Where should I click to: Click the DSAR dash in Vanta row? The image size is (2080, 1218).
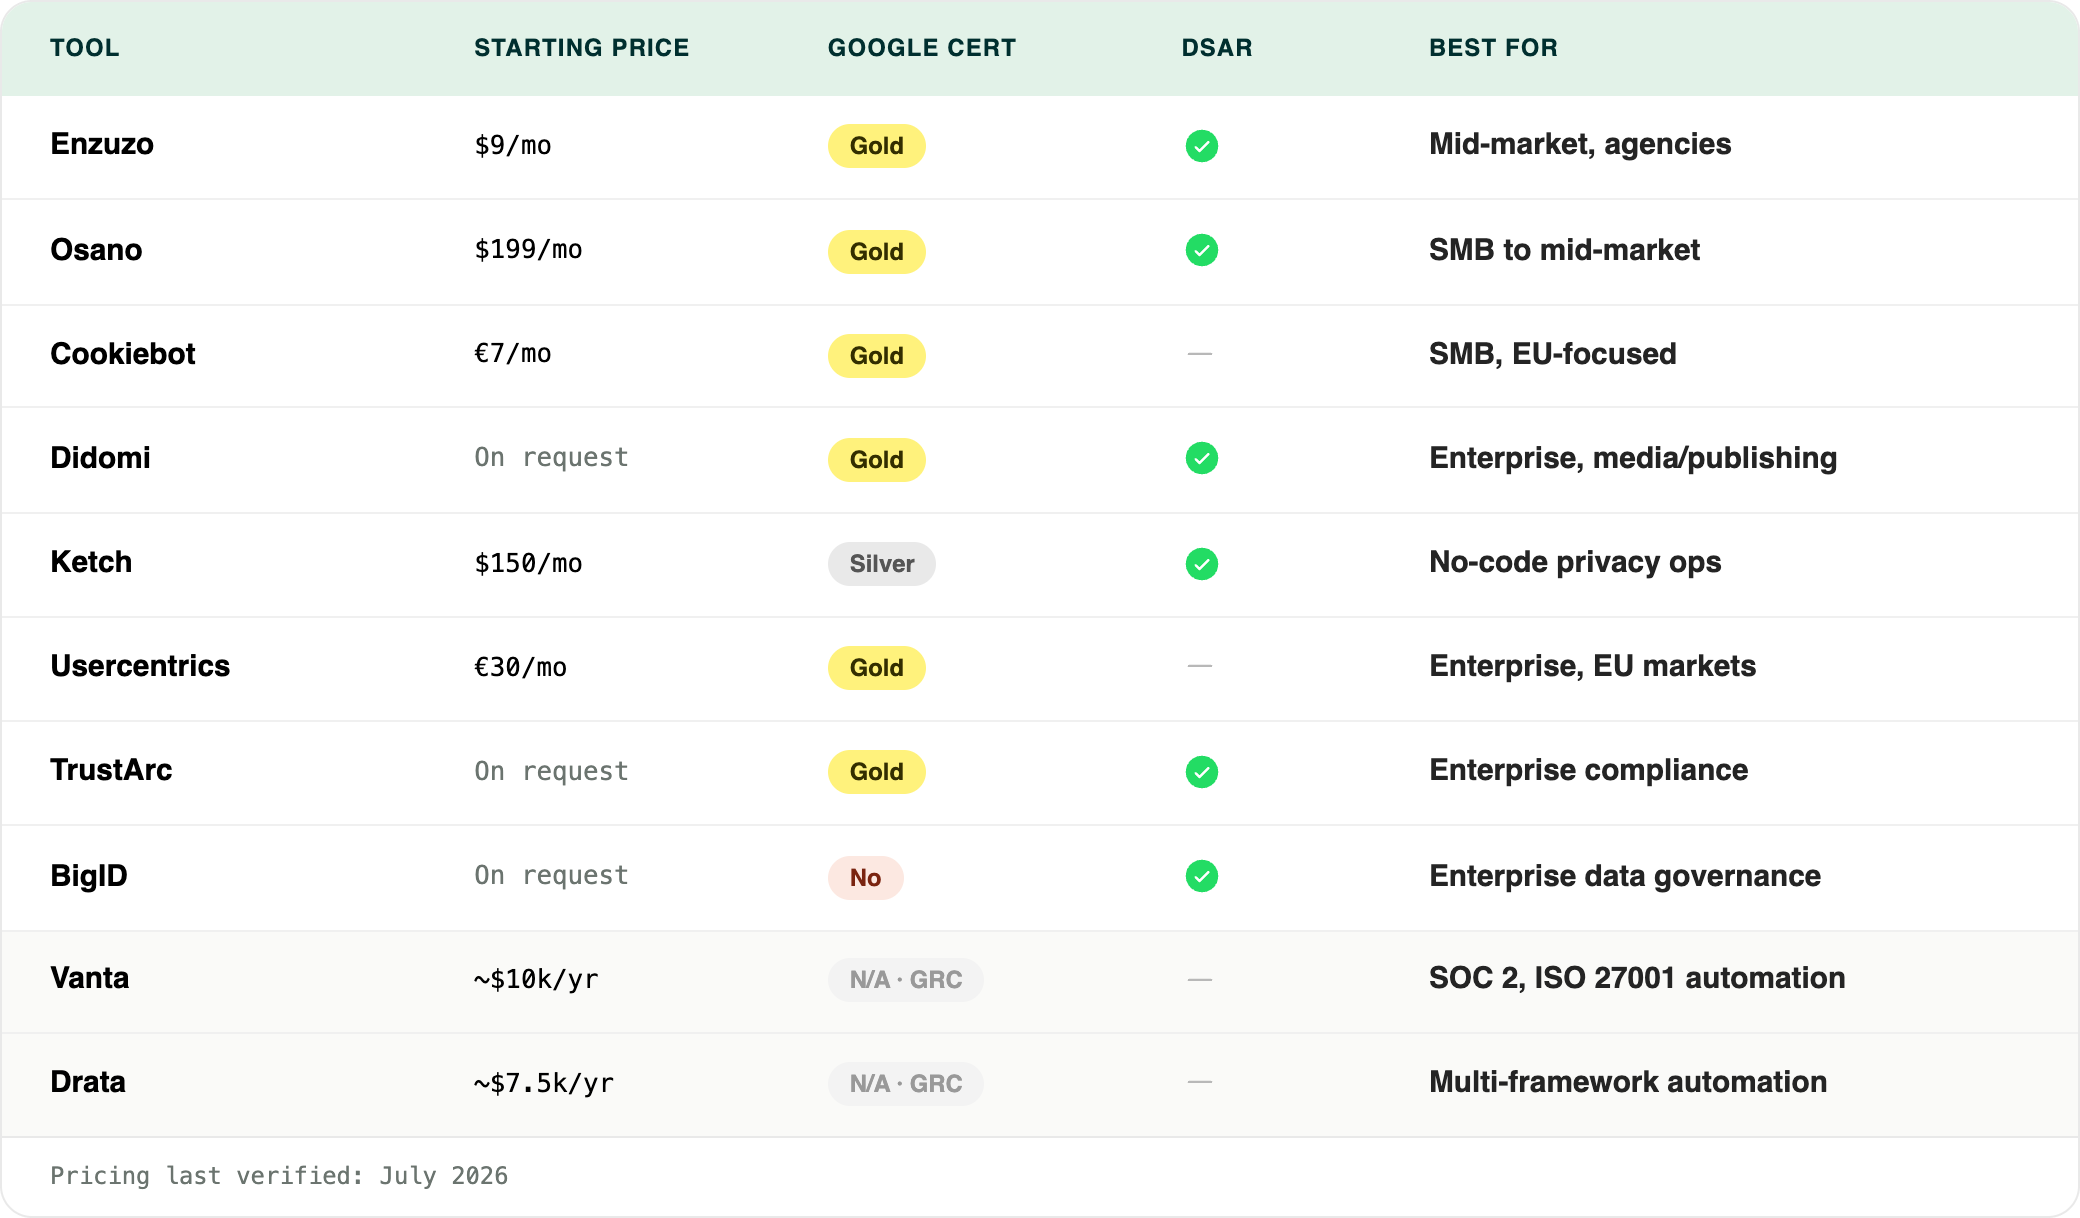[1200, 980]
